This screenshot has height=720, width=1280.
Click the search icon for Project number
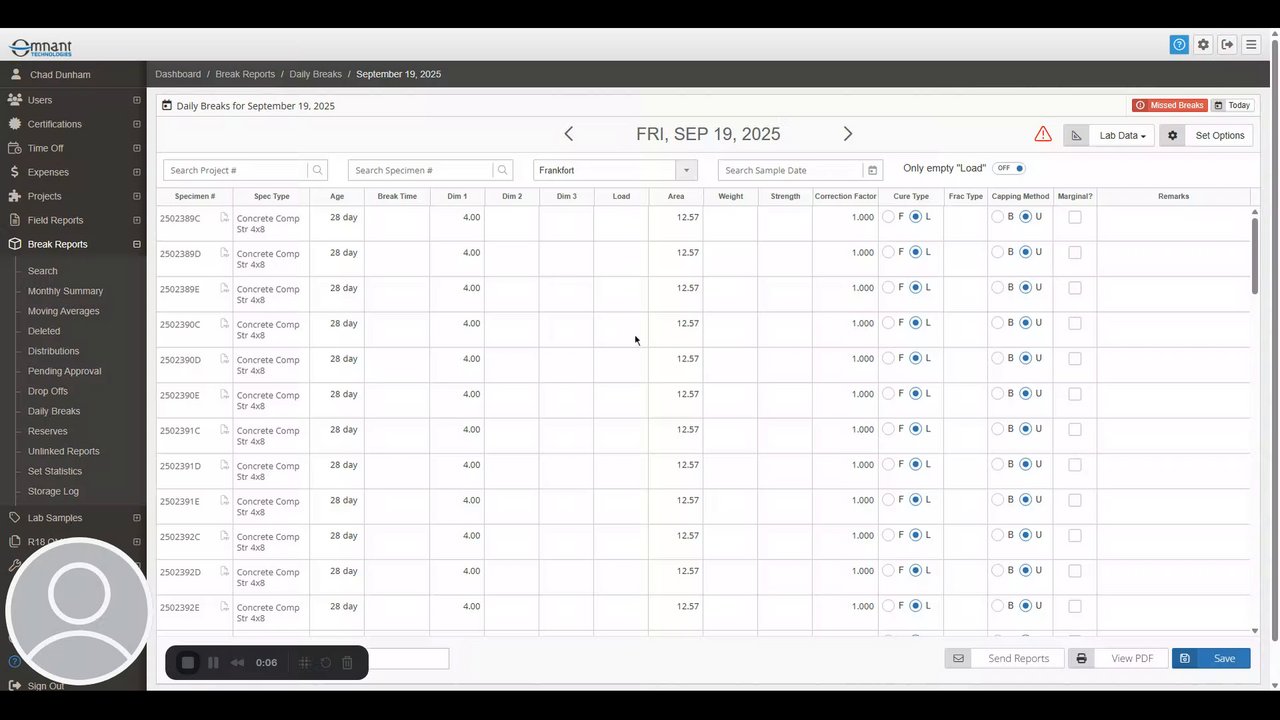pyautogui.click(x=318, y=170)
